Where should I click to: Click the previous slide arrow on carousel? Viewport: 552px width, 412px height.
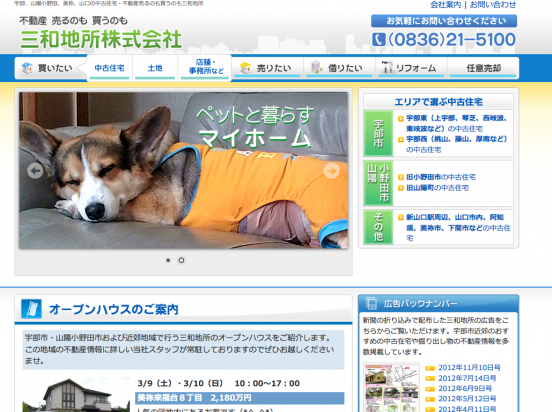35,171
